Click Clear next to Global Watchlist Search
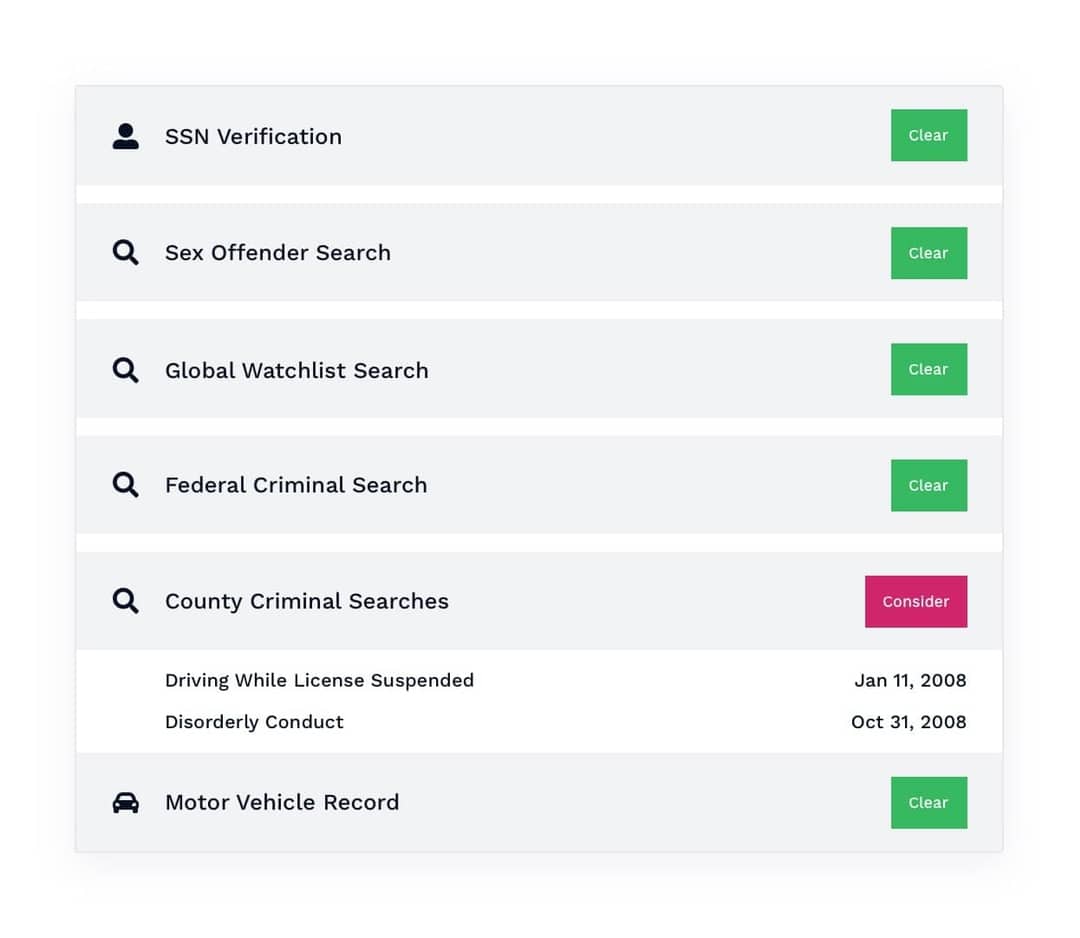 coord(928,369)
